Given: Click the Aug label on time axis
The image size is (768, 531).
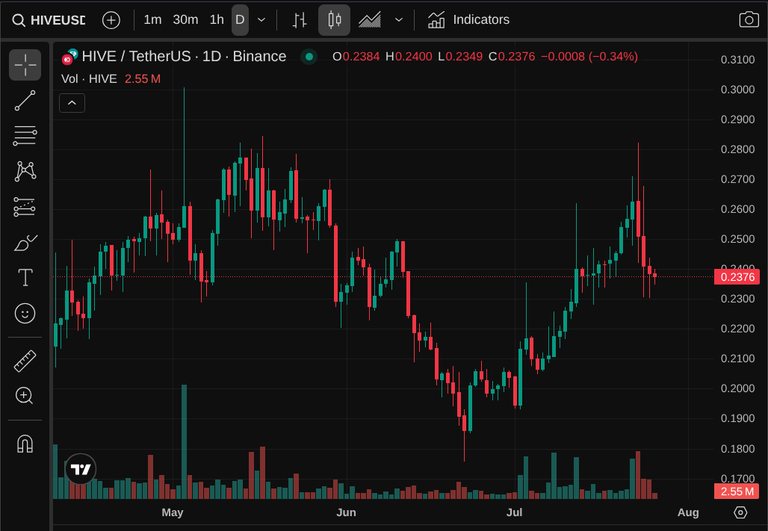Looking at the screenshot, I should pyautogui.click(x=688, y=512).
